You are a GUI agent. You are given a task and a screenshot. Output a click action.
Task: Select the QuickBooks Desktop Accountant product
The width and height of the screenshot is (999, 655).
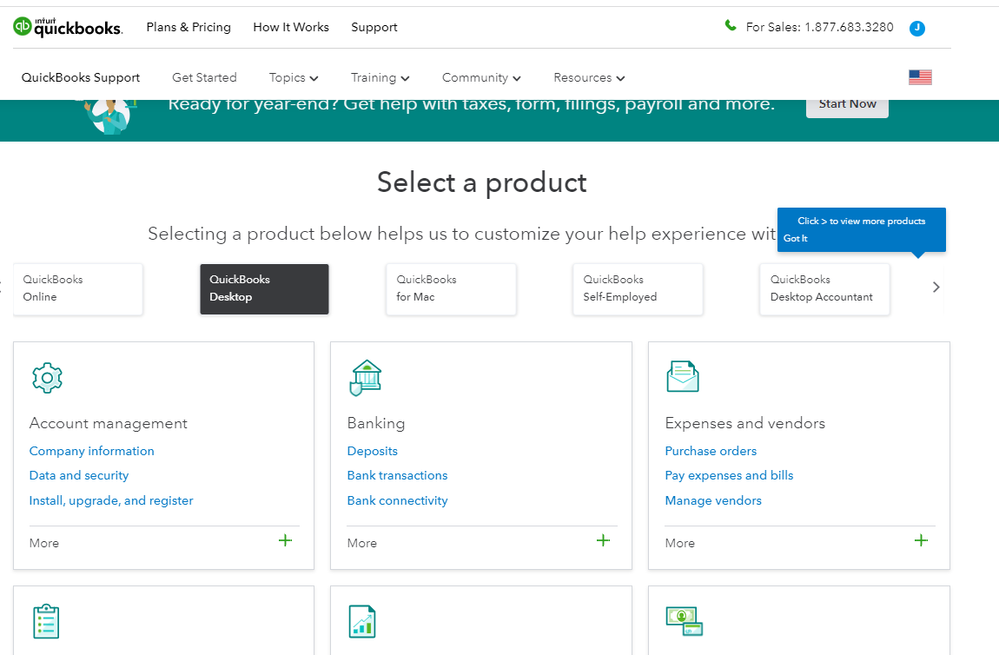824,289
